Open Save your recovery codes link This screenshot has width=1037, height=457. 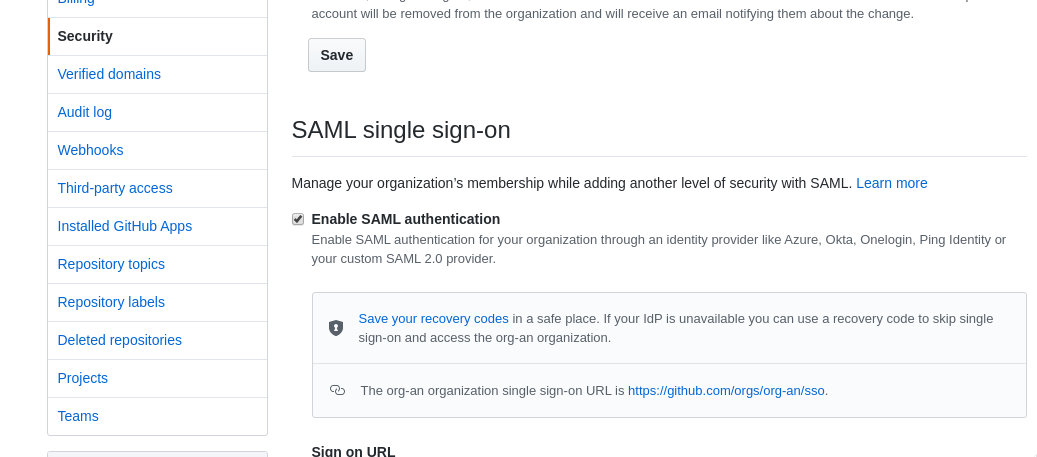click(x=433, y=319)
